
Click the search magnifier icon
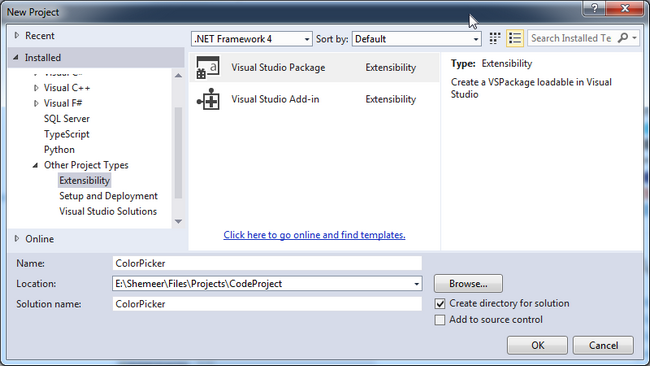point(623,38)
